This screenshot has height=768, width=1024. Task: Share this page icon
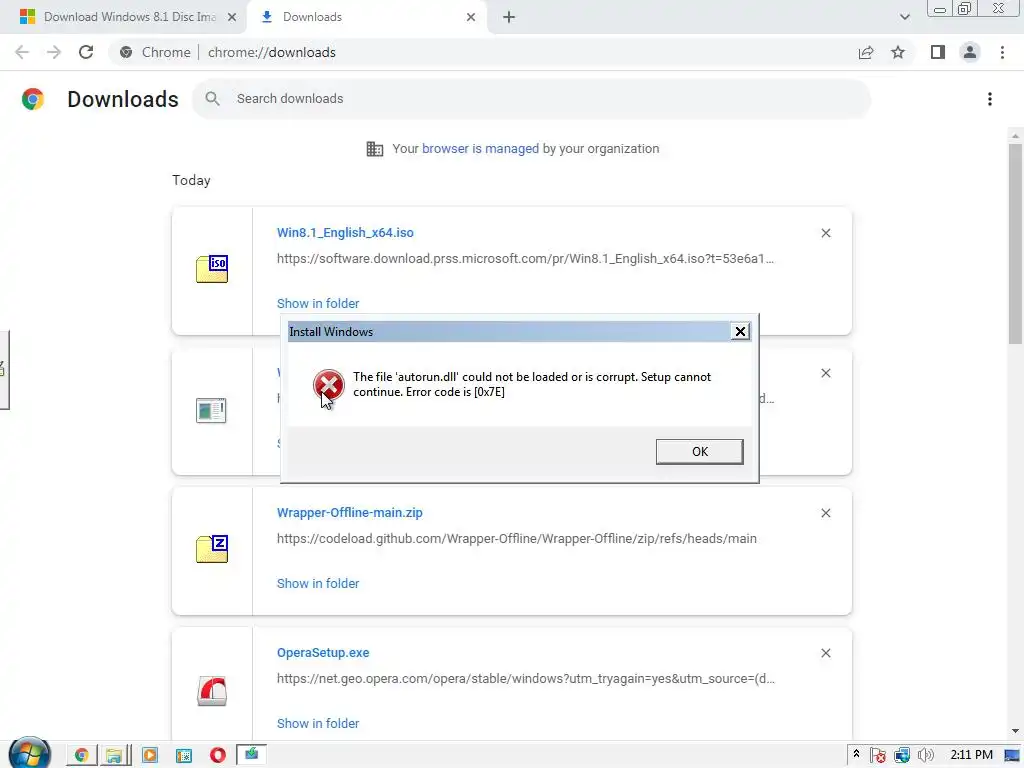coord(866,52)
